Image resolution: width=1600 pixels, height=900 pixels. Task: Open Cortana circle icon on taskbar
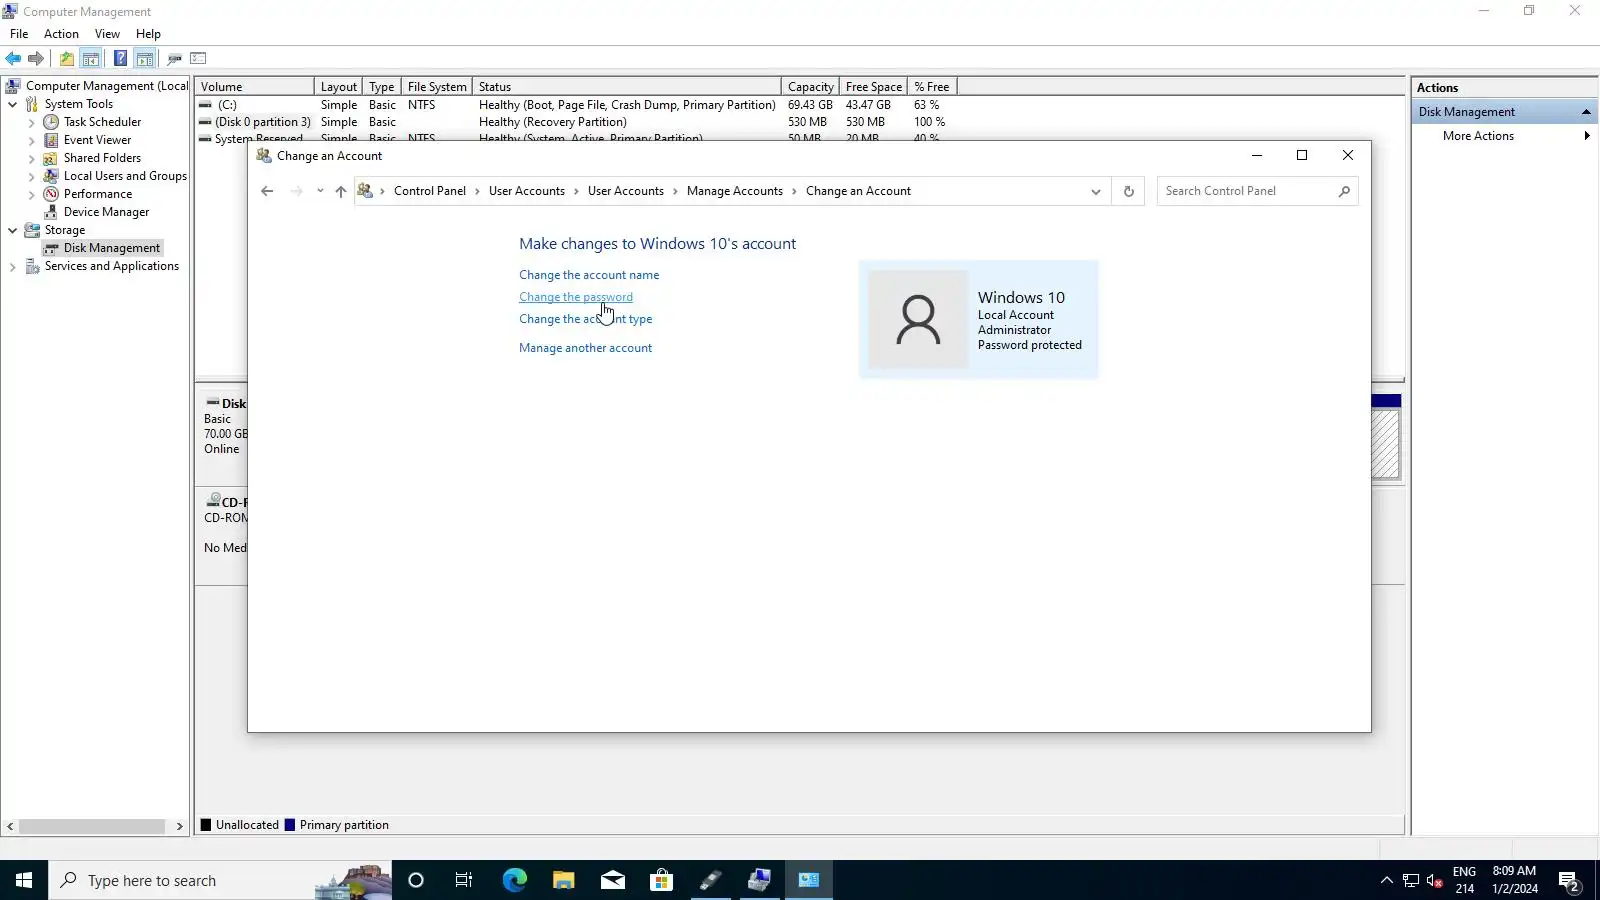click(416, 880)
